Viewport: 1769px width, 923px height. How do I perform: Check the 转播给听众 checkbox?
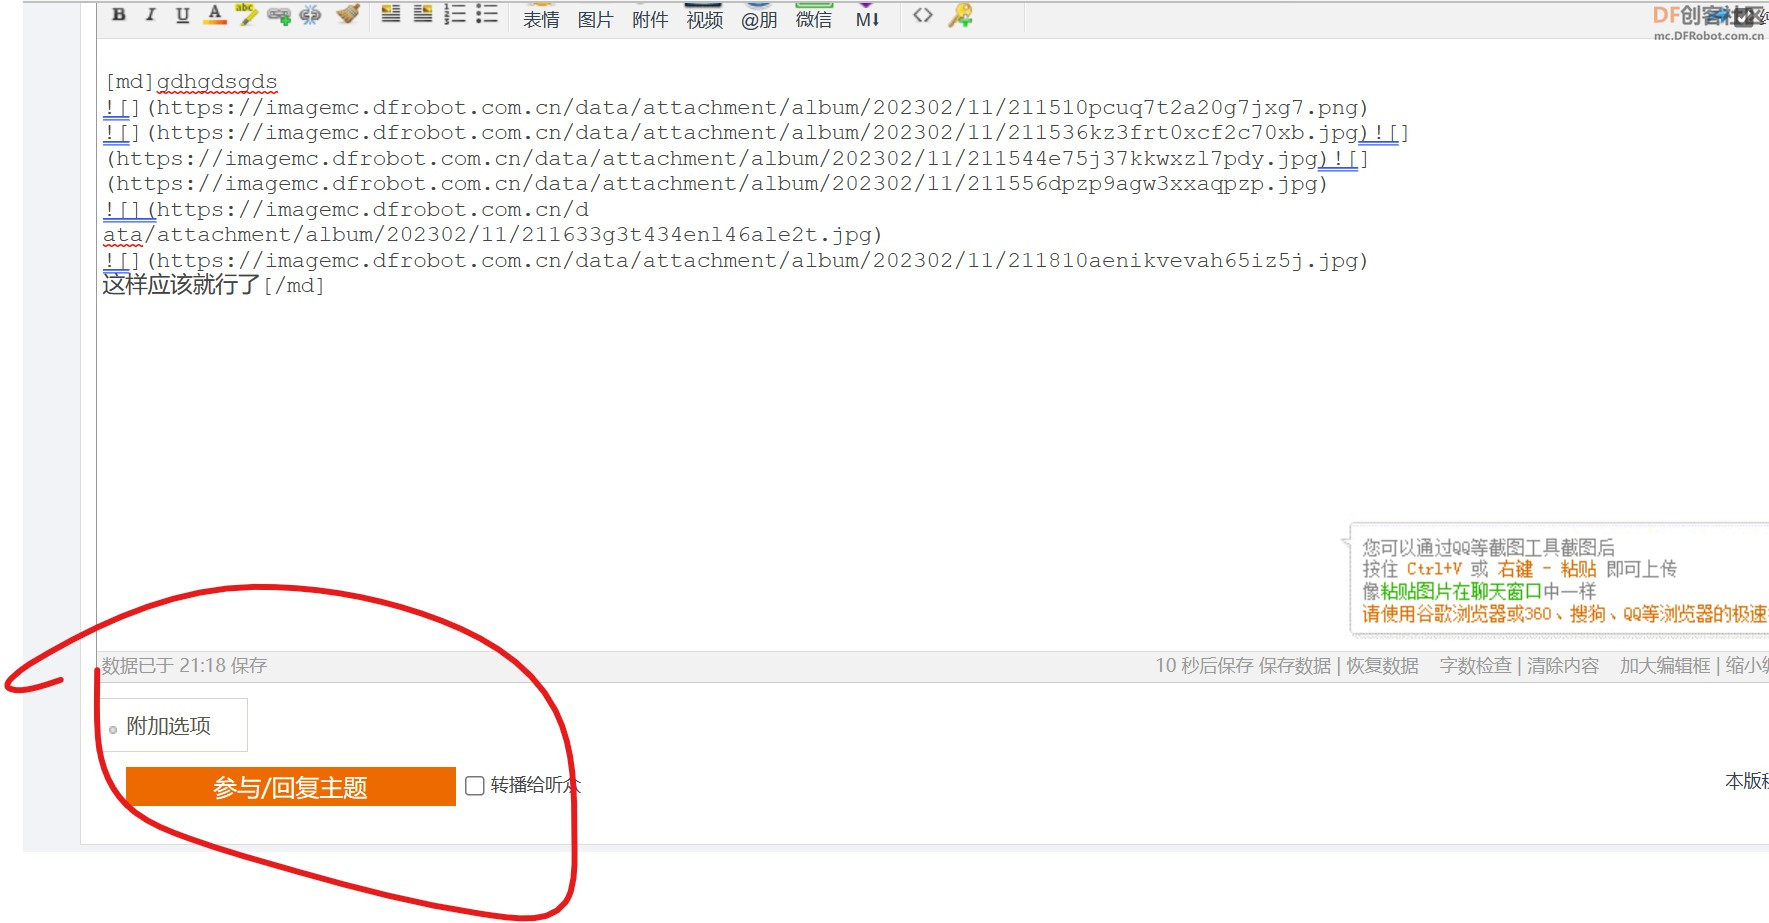pos(475,786)
